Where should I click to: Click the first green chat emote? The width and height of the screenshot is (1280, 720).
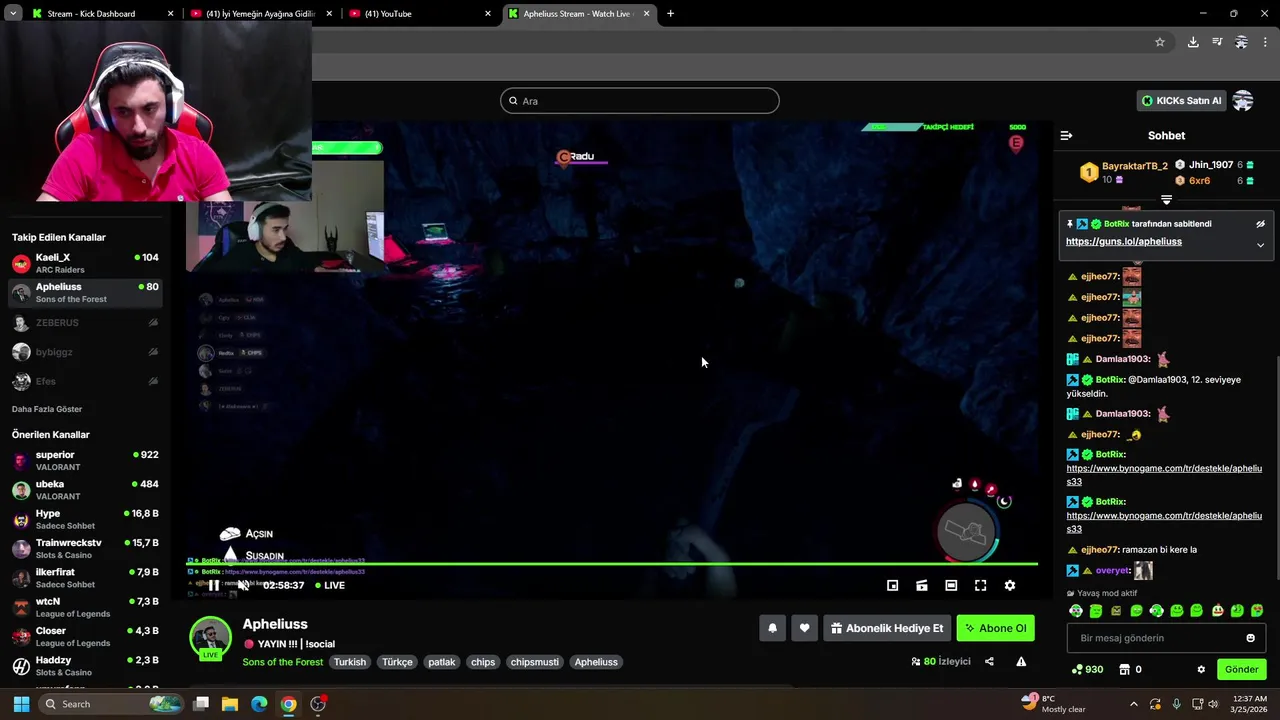[1076, 611]
